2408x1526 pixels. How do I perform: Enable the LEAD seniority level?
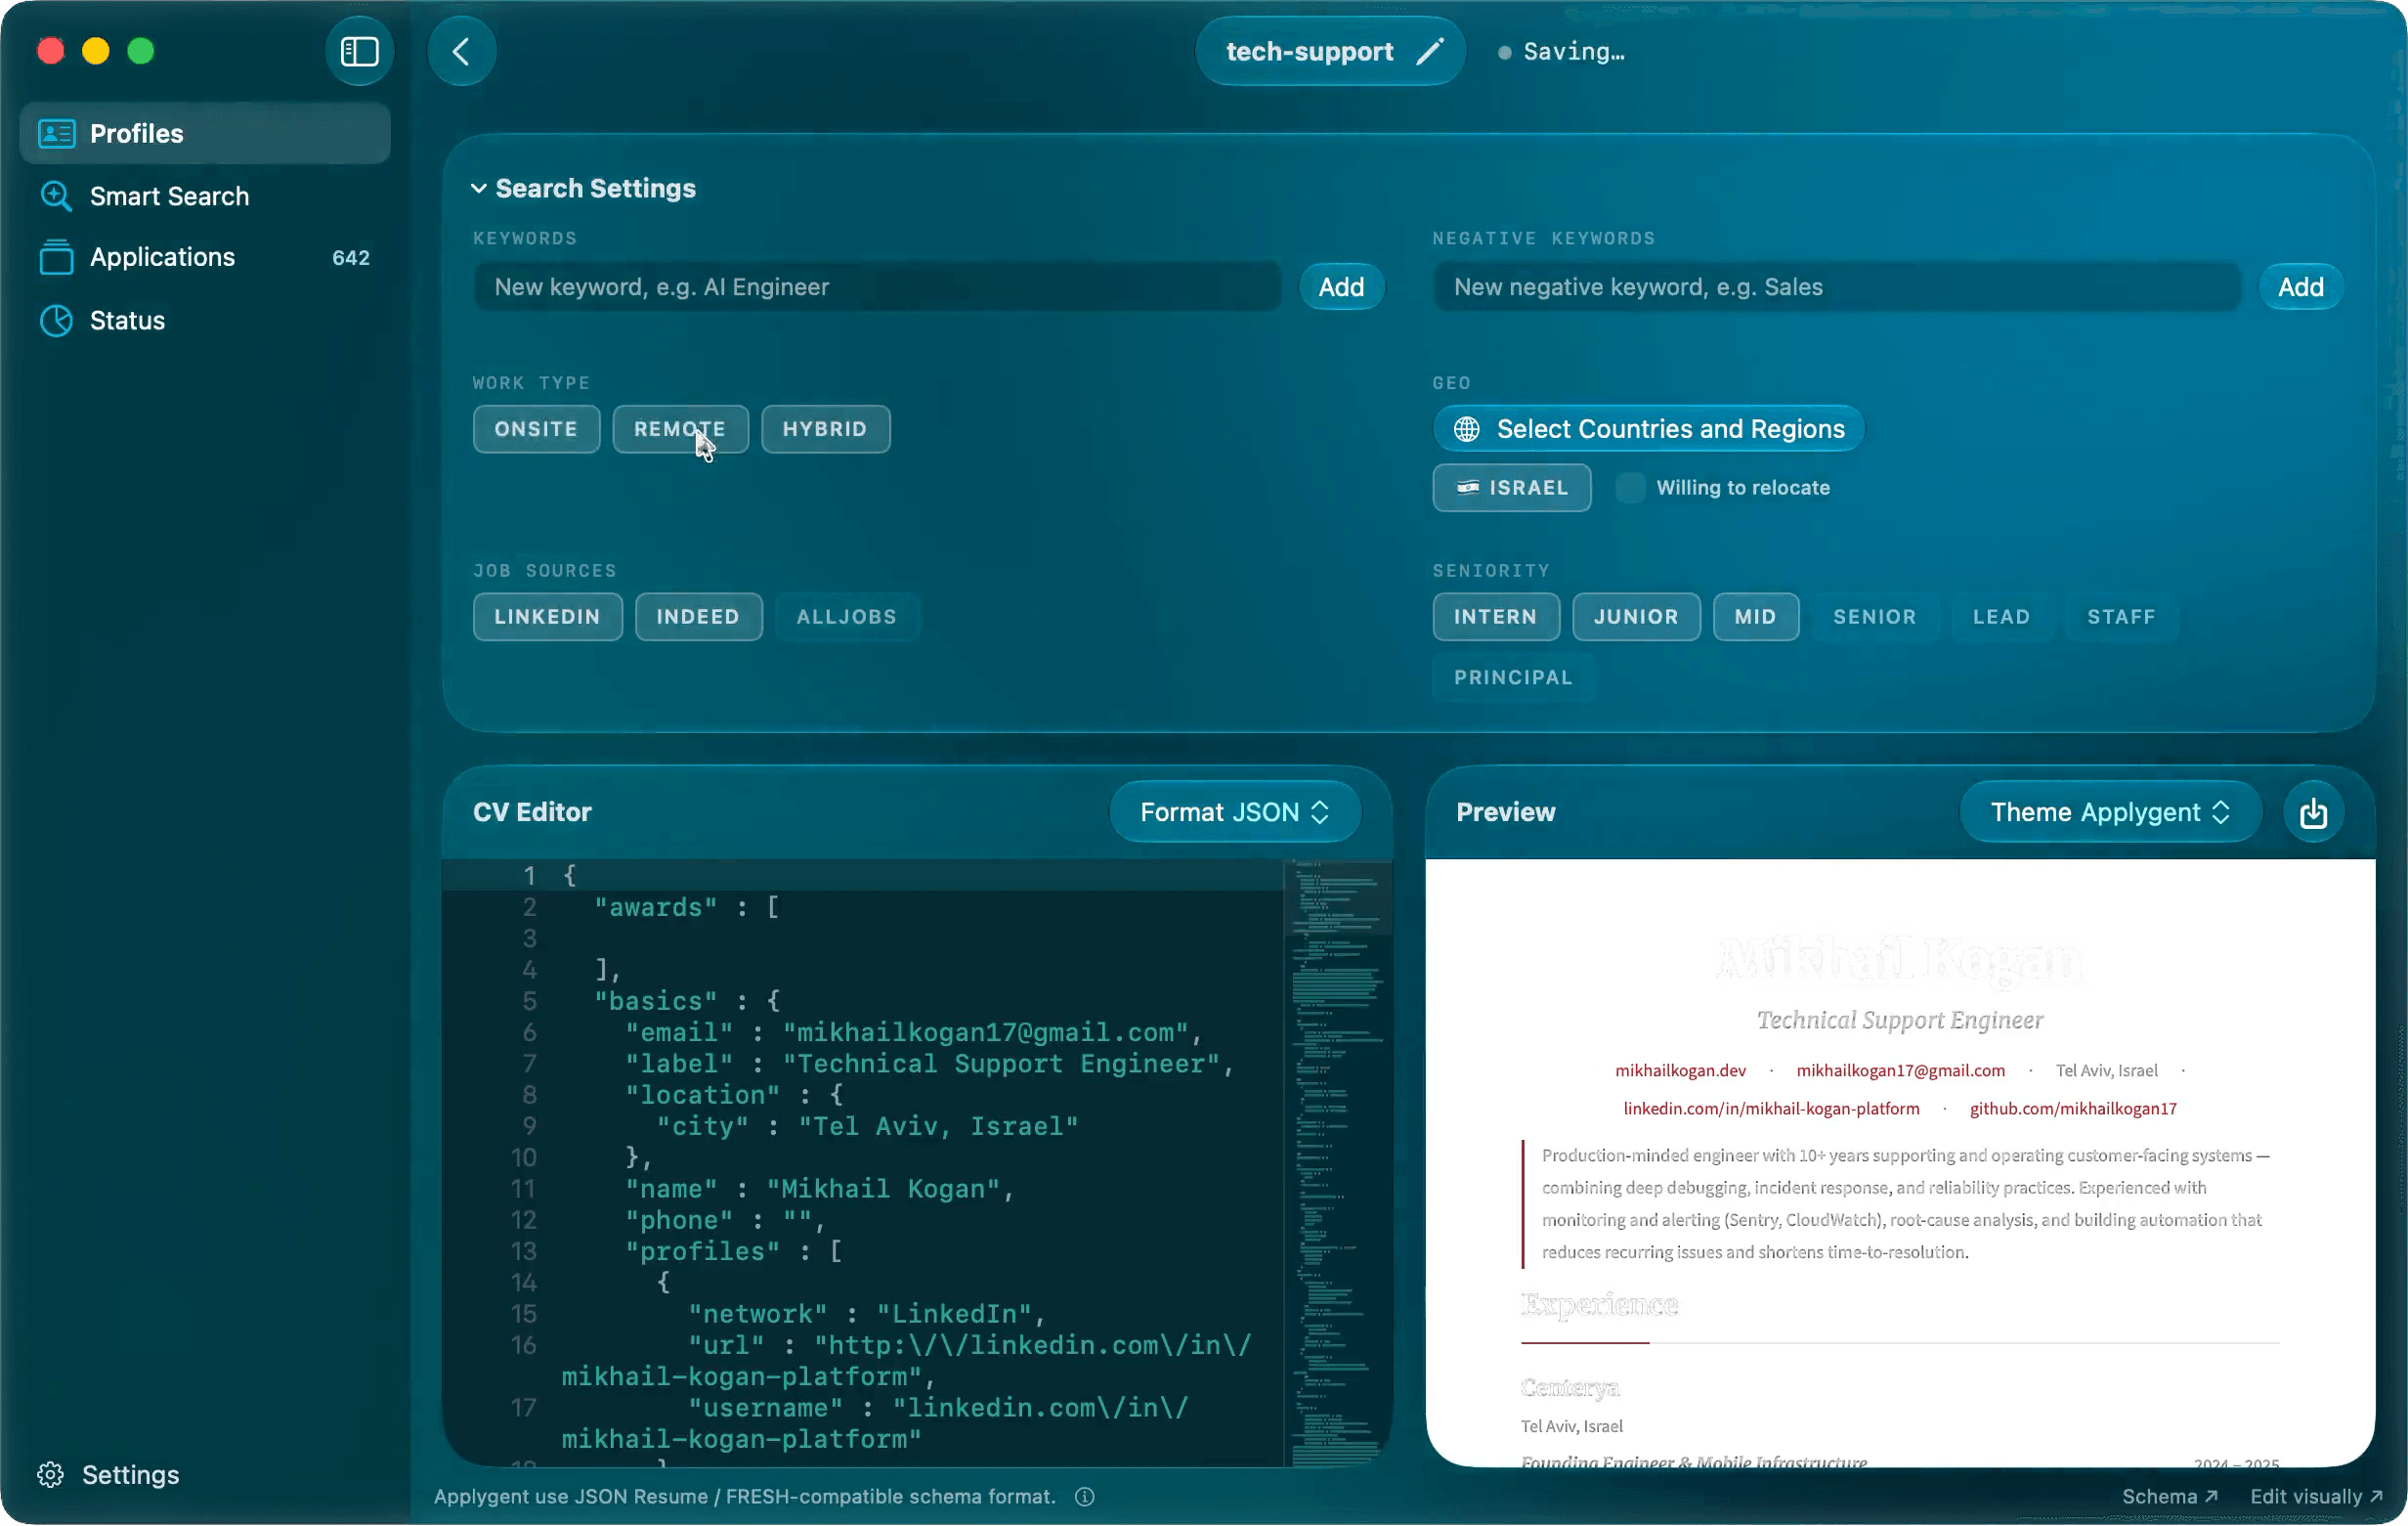(2001, 617)
